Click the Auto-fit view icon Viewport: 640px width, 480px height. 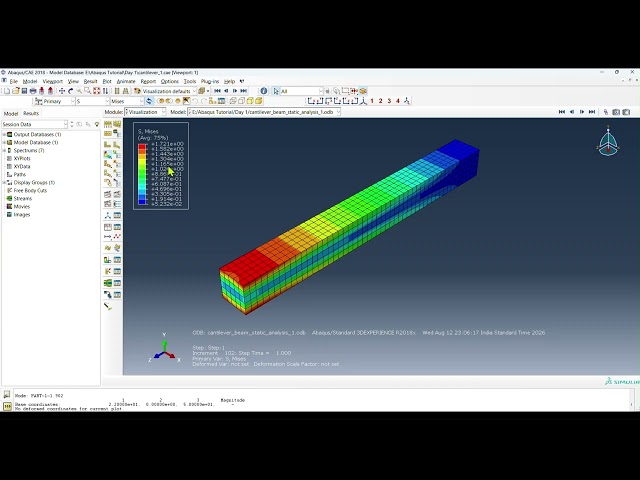click(x=96, y=91)
